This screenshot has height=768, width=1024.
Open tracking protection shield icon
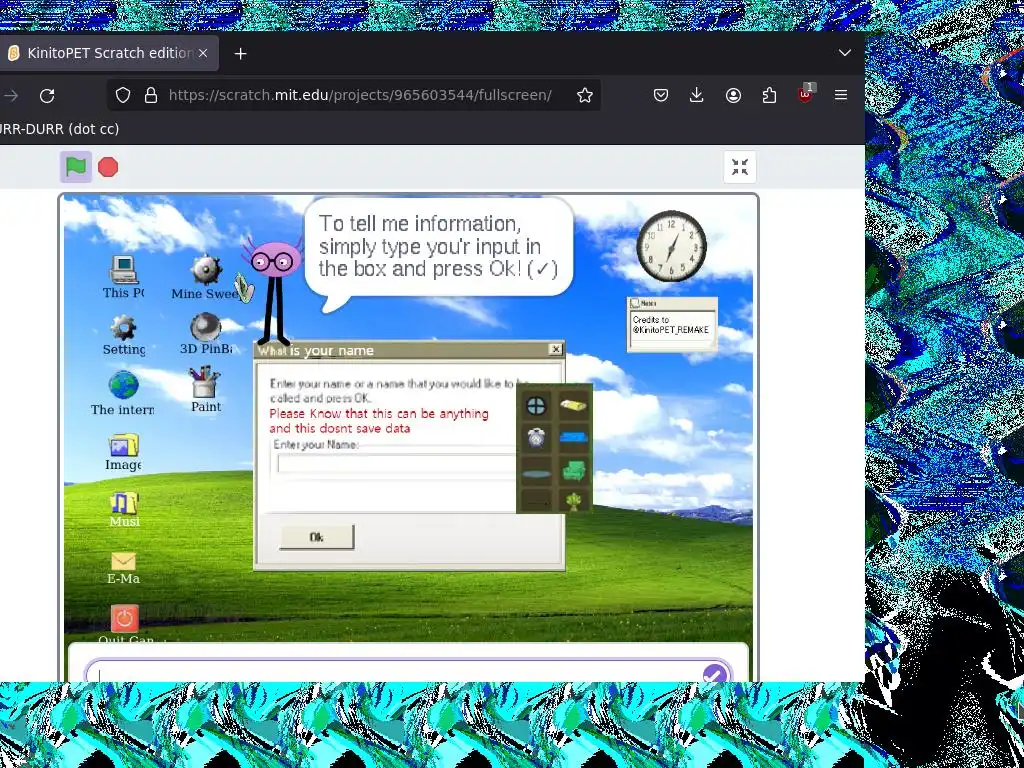123,95
